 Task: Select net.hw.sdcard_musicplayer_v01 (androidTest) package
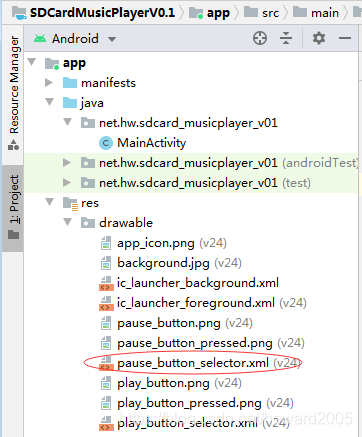tap(229, 163)
